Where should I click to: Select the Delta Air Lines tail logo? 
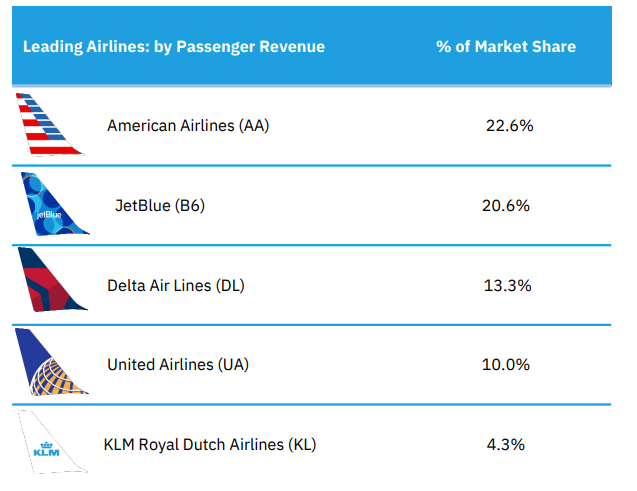click(50, 284)
